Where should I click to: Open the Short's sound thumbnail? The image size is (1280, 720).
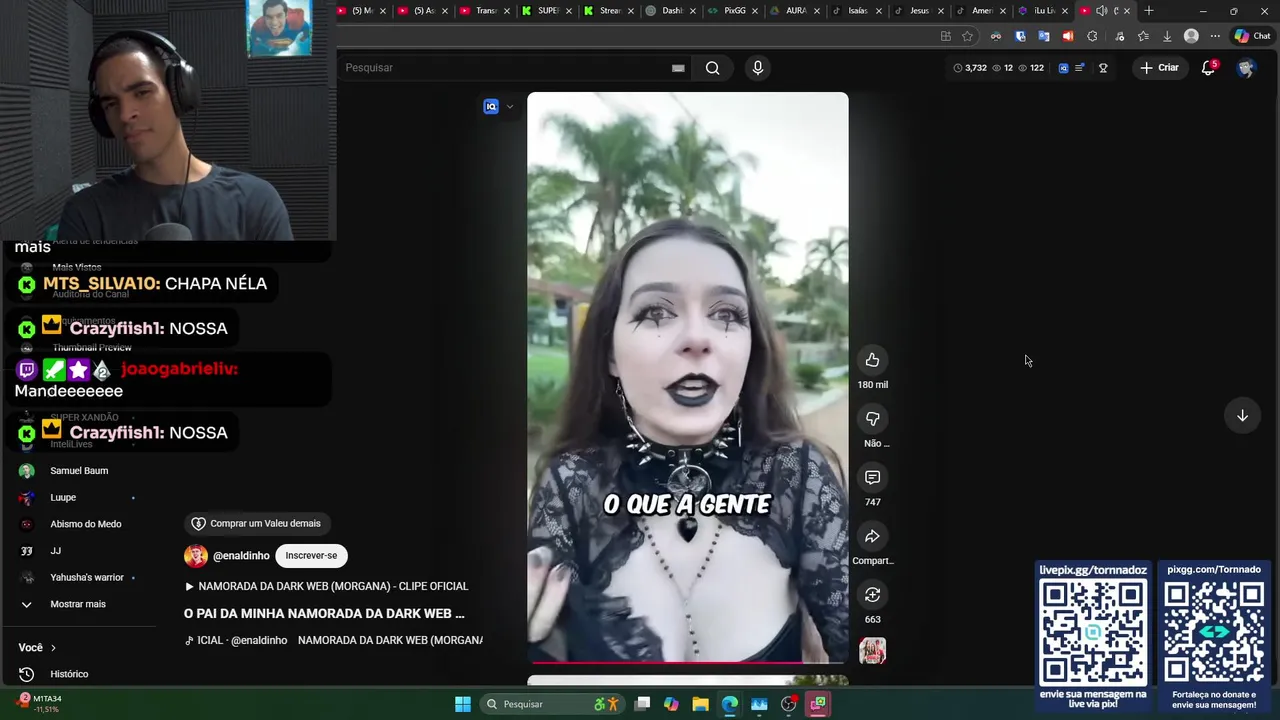[x=872, y=651]
